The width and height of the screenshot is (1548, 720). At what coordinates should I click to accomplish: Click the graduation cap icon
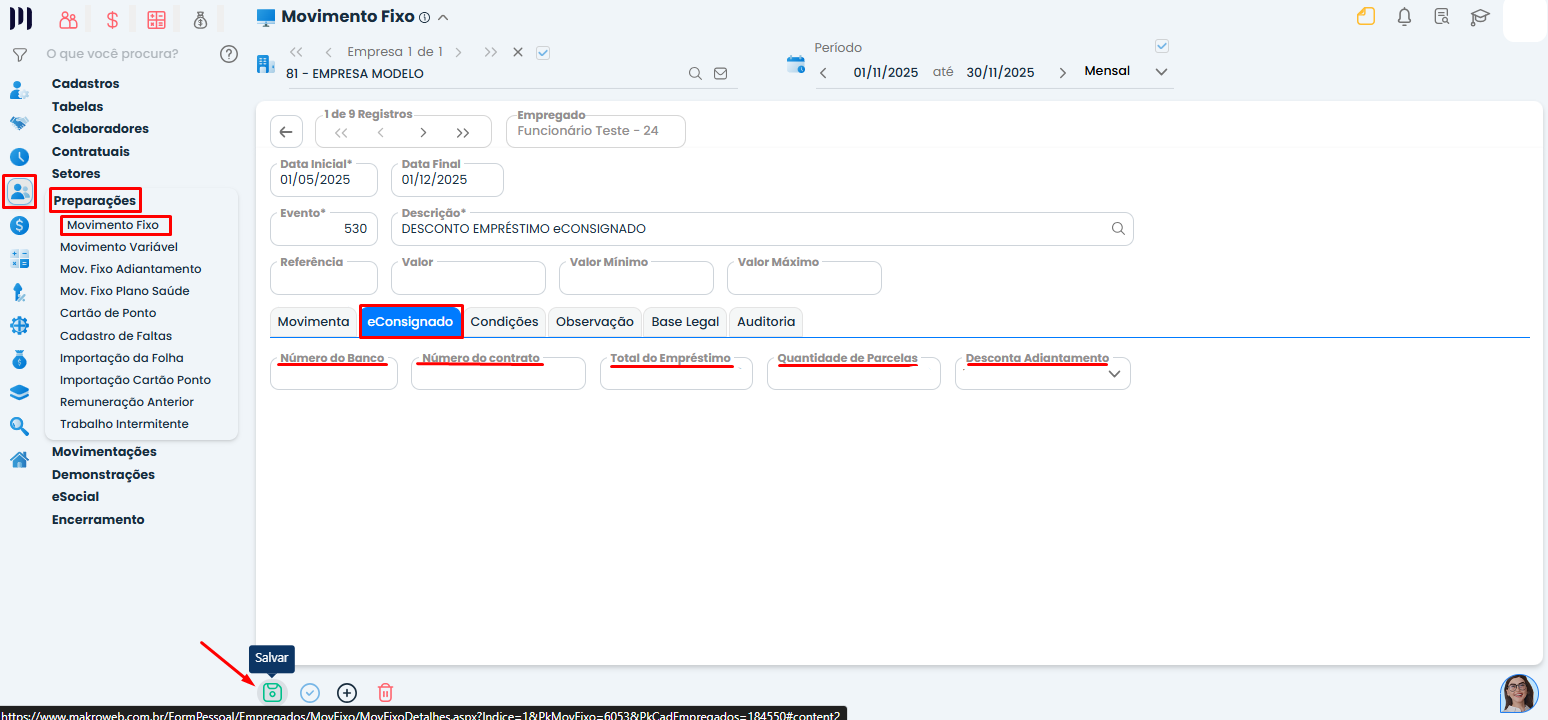pyautogui.click(x=1480, y=17)
